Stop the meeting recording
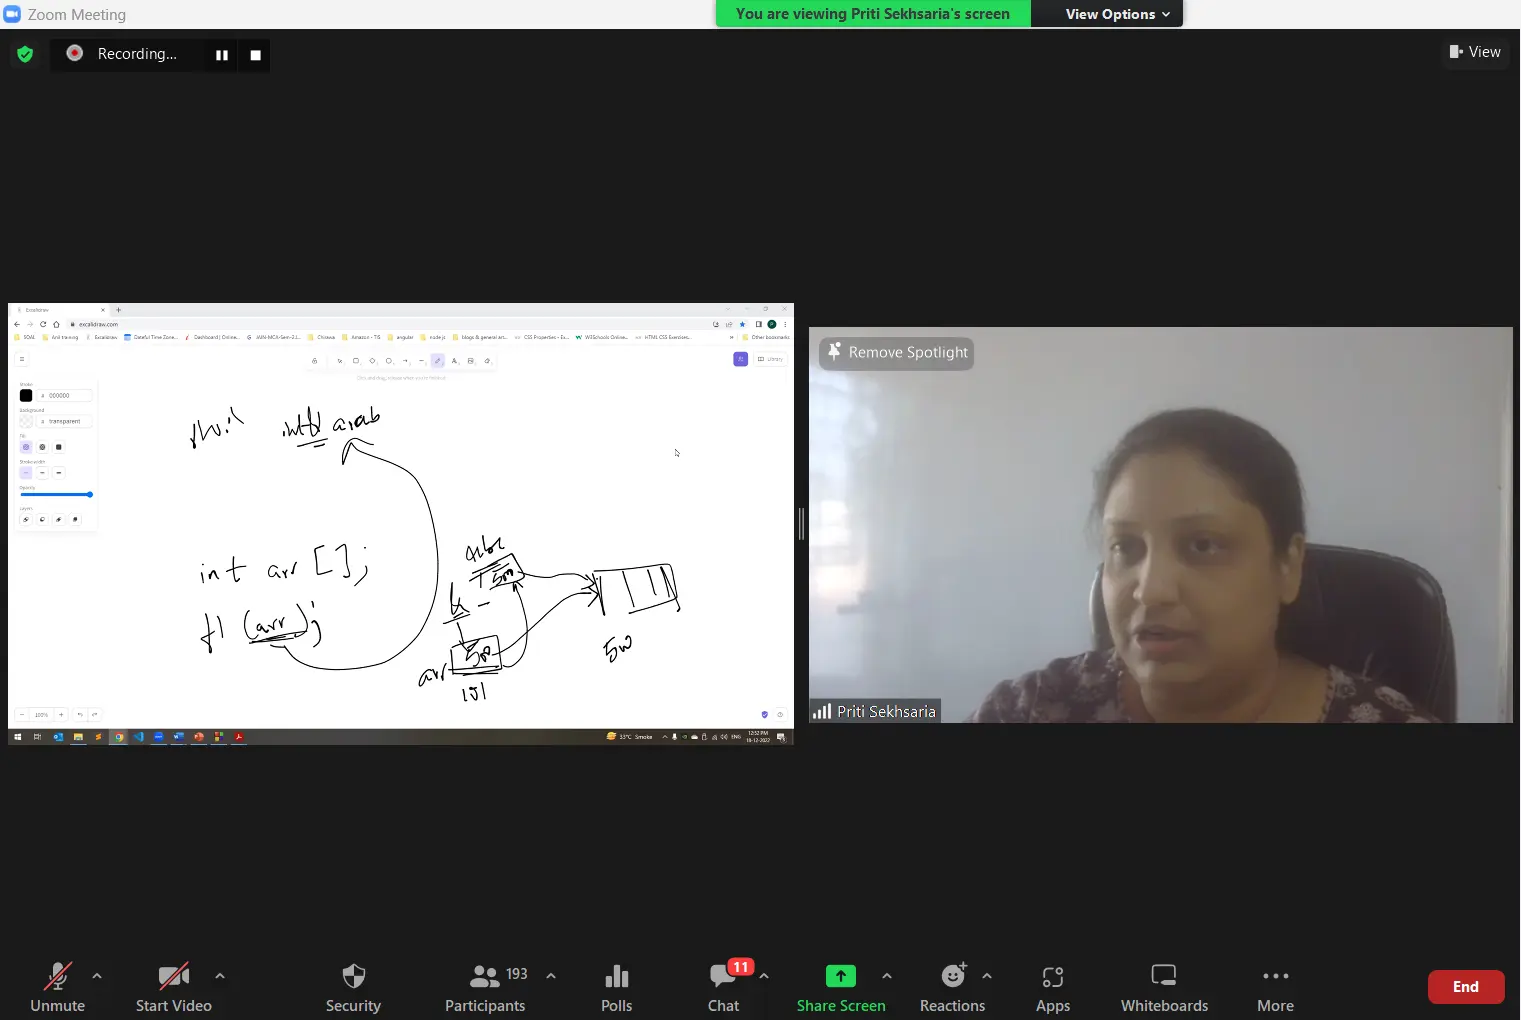This screenshot has height=1020, width=1521. [255, 55]
